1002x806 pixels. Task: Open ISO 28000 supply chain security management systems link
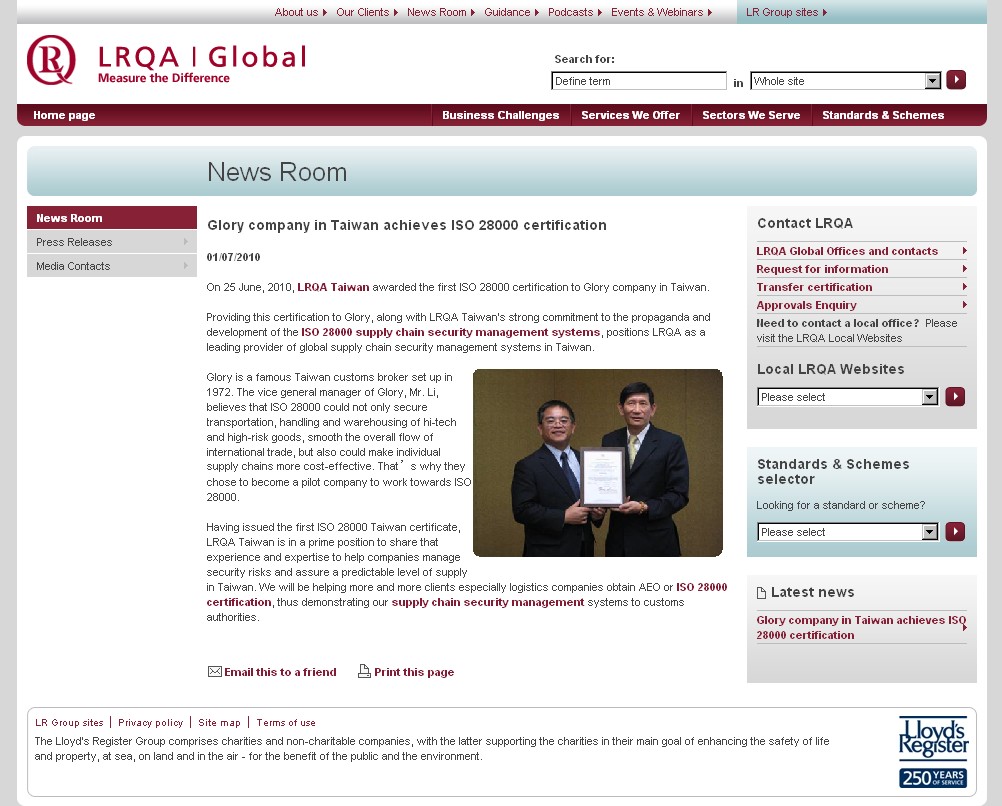451,332
